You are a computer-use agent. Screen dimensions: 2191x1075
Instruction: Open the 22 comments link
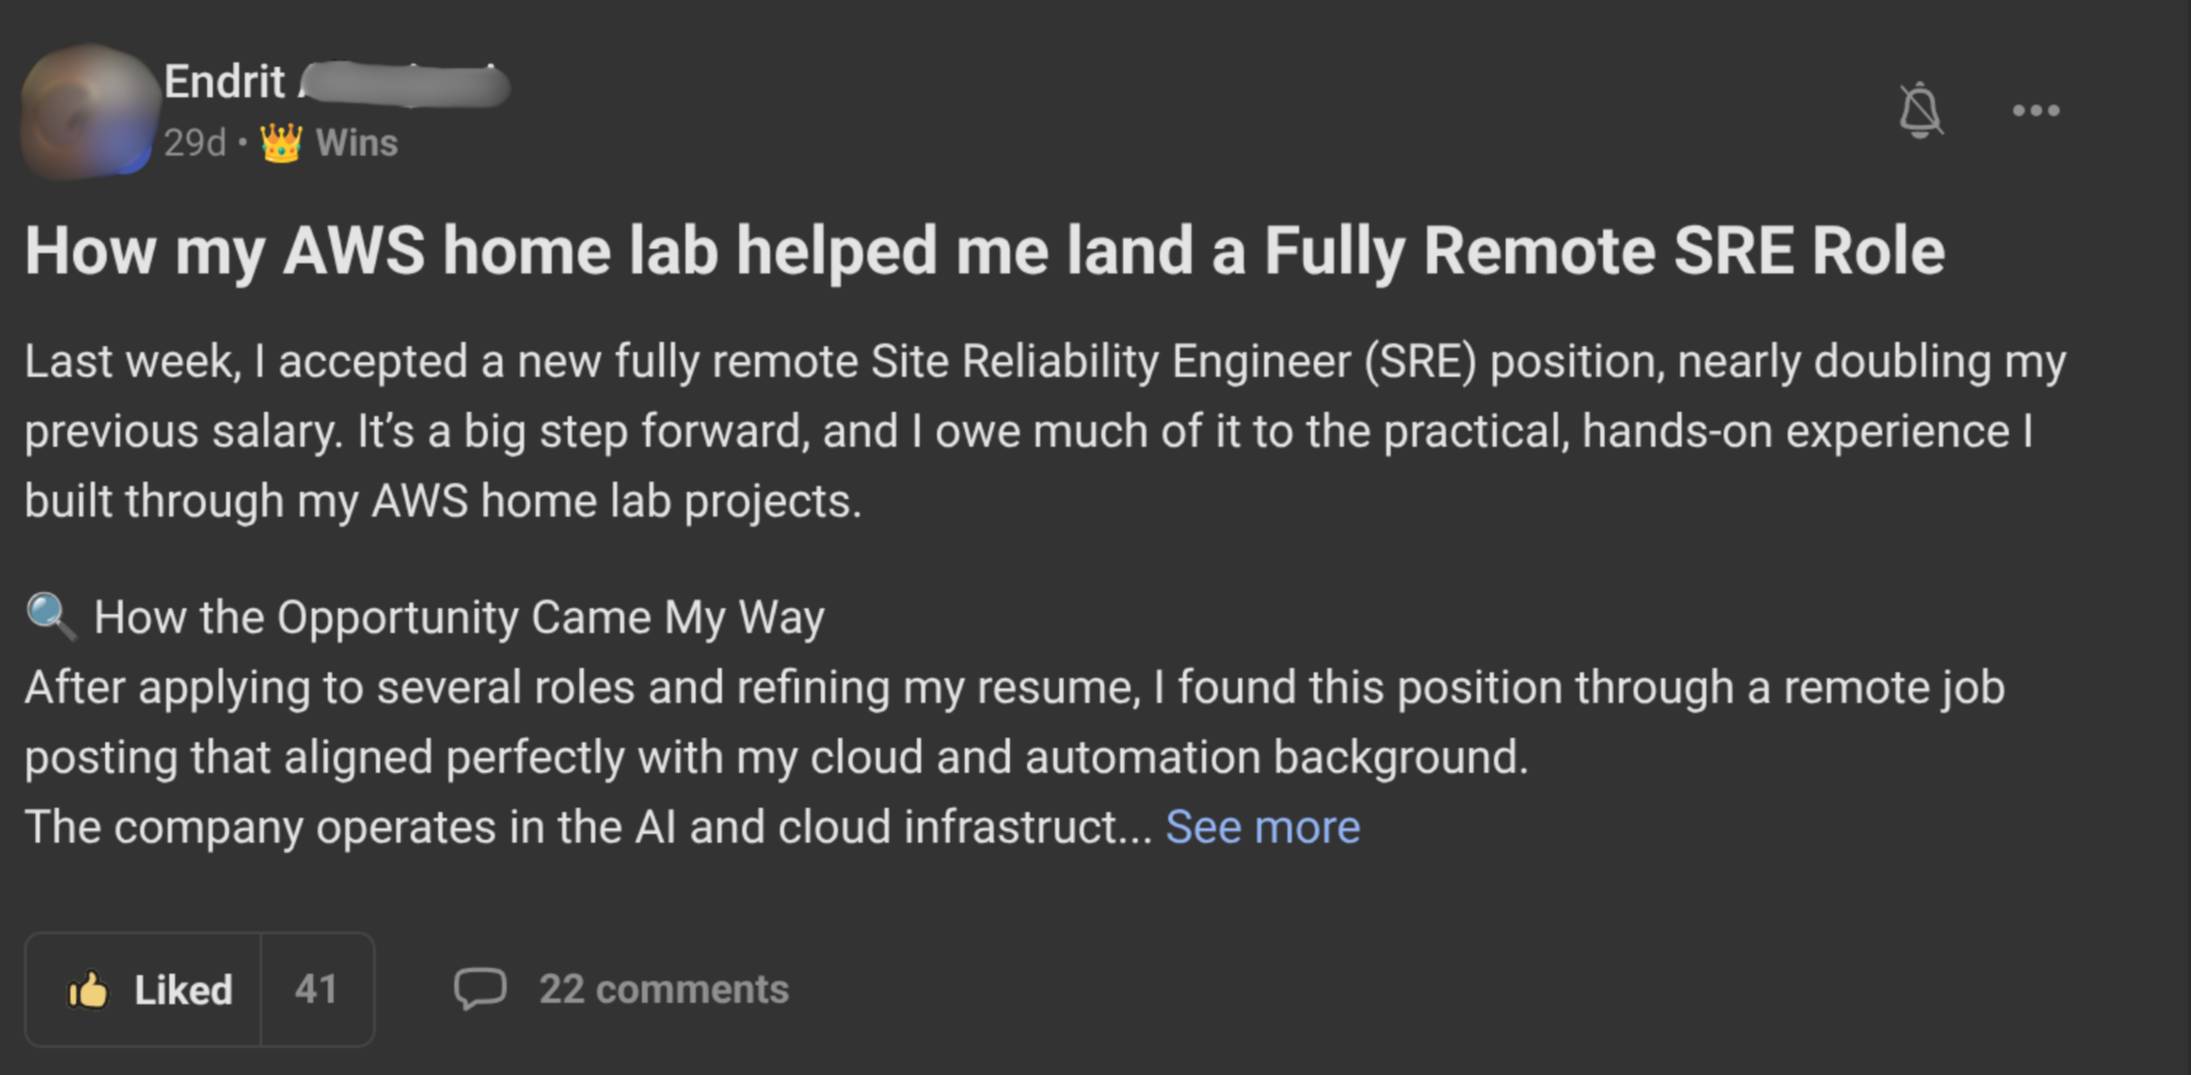664,989
